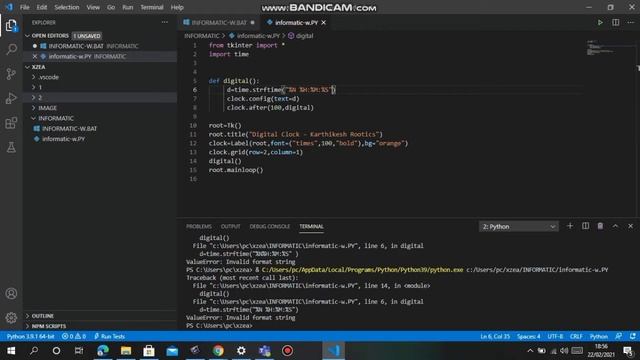Kill terminal with trash icon
The image size is (640, 360).
(600, 226)
